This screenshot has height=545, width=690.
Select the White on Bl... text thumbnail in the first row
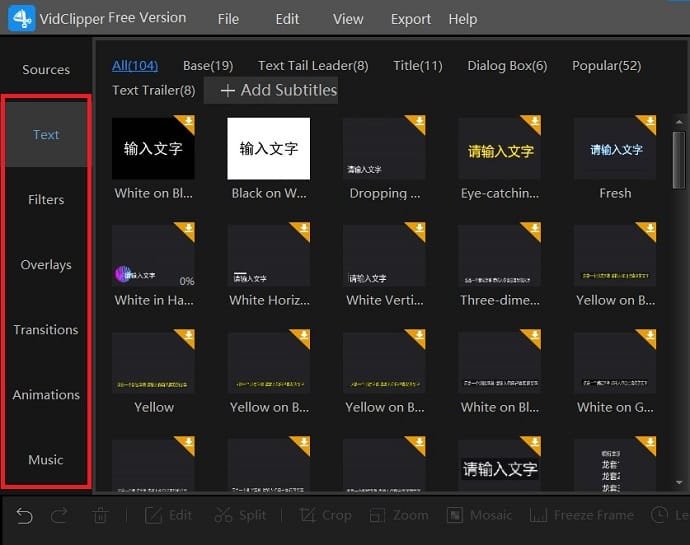(153, 148)
